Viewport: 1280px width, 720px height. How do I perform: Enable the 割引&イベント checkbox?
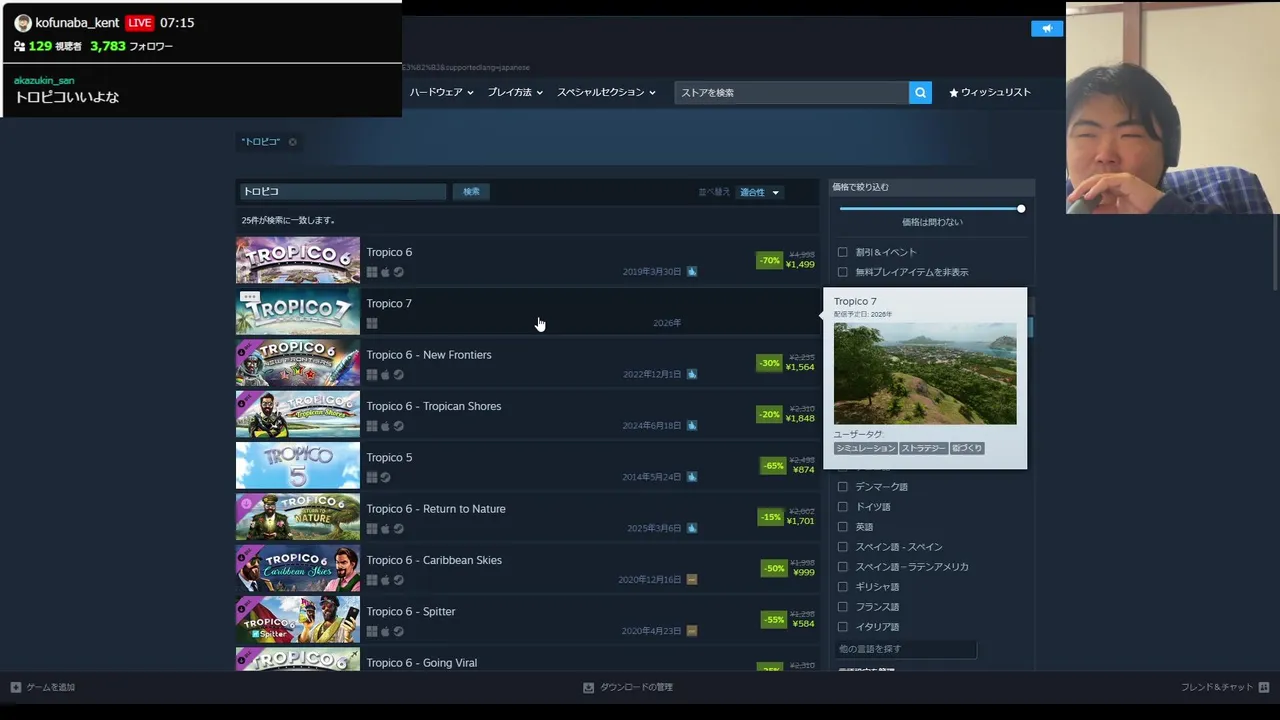tap(842, 252)
